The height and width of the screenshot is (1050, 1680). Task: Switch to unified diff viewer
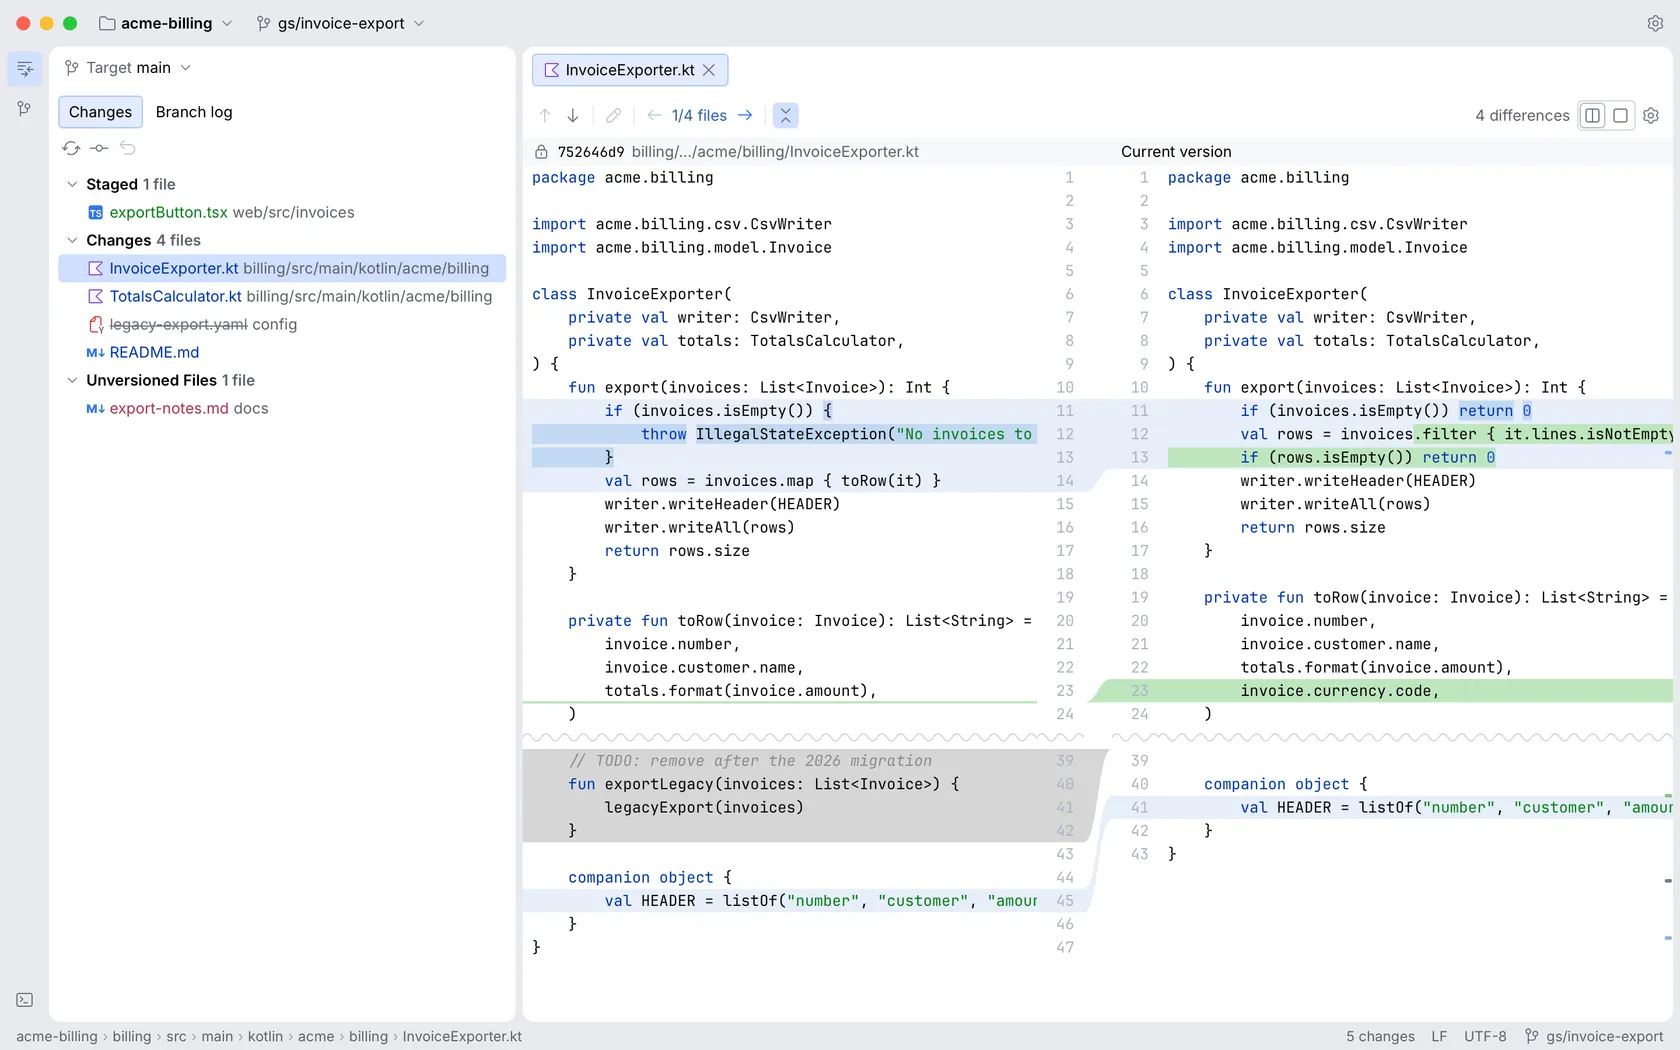click(x=1621, y=116)
